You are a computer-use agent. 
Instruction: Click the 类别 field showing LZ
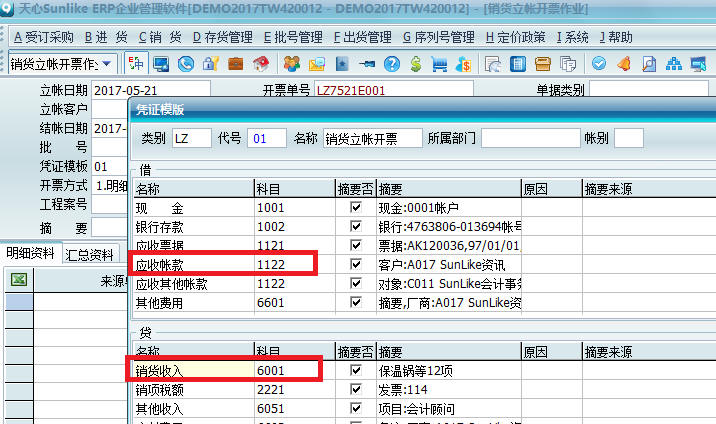pos(192,138)
